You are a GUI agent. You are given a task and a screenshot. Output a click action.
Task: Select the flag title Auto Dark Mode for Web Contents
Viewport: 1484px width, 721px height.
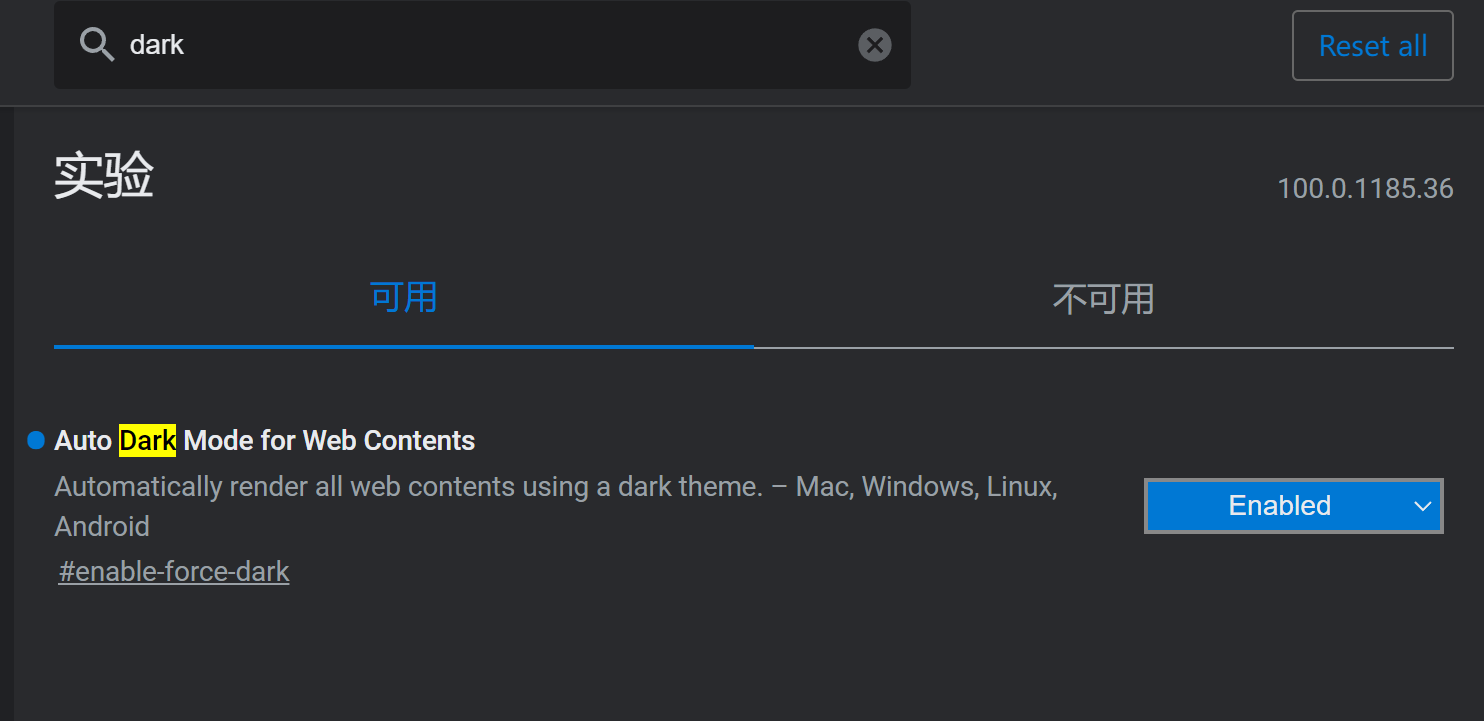[264, 439]
